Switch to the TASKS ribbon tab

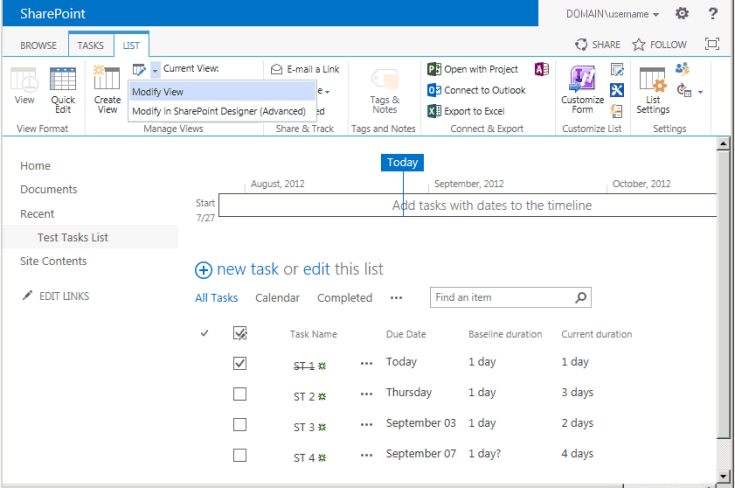pos(90,45)
